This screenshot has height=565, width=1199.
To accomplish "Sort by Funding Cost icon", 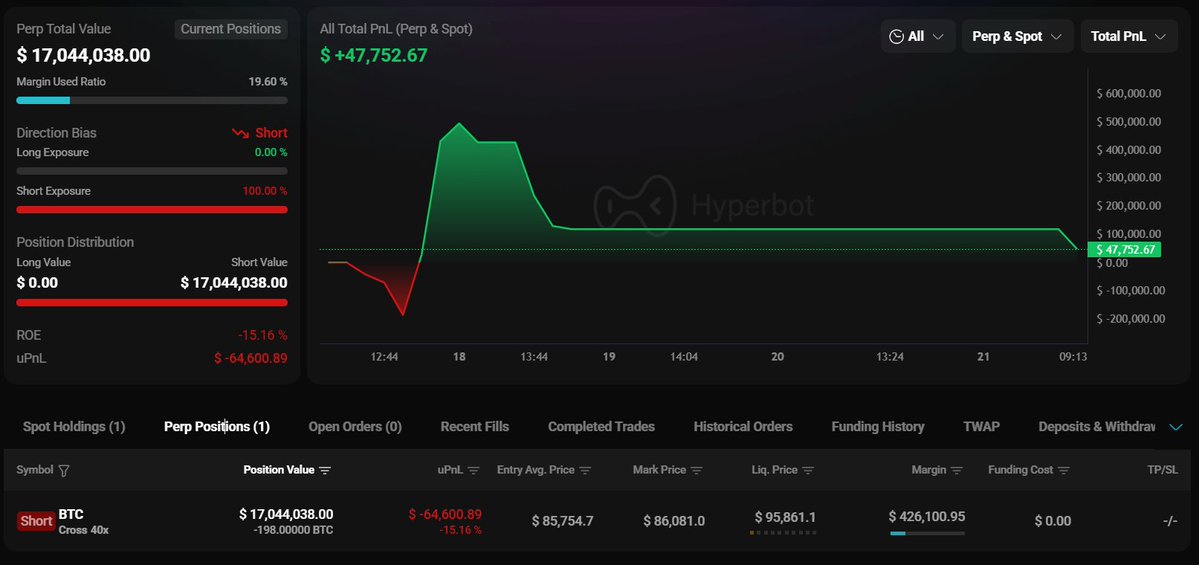I will tap(1063, 470).
